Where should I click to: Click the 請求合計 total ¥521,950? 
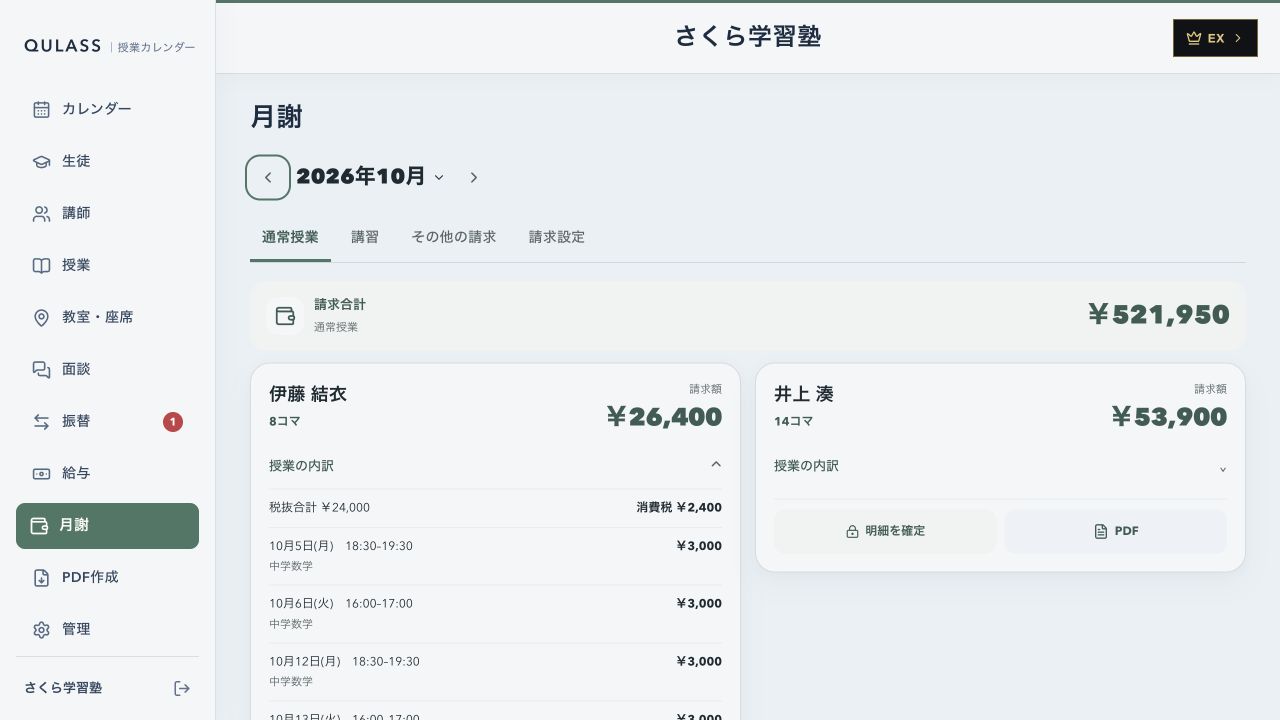(x=1158, y=315)
